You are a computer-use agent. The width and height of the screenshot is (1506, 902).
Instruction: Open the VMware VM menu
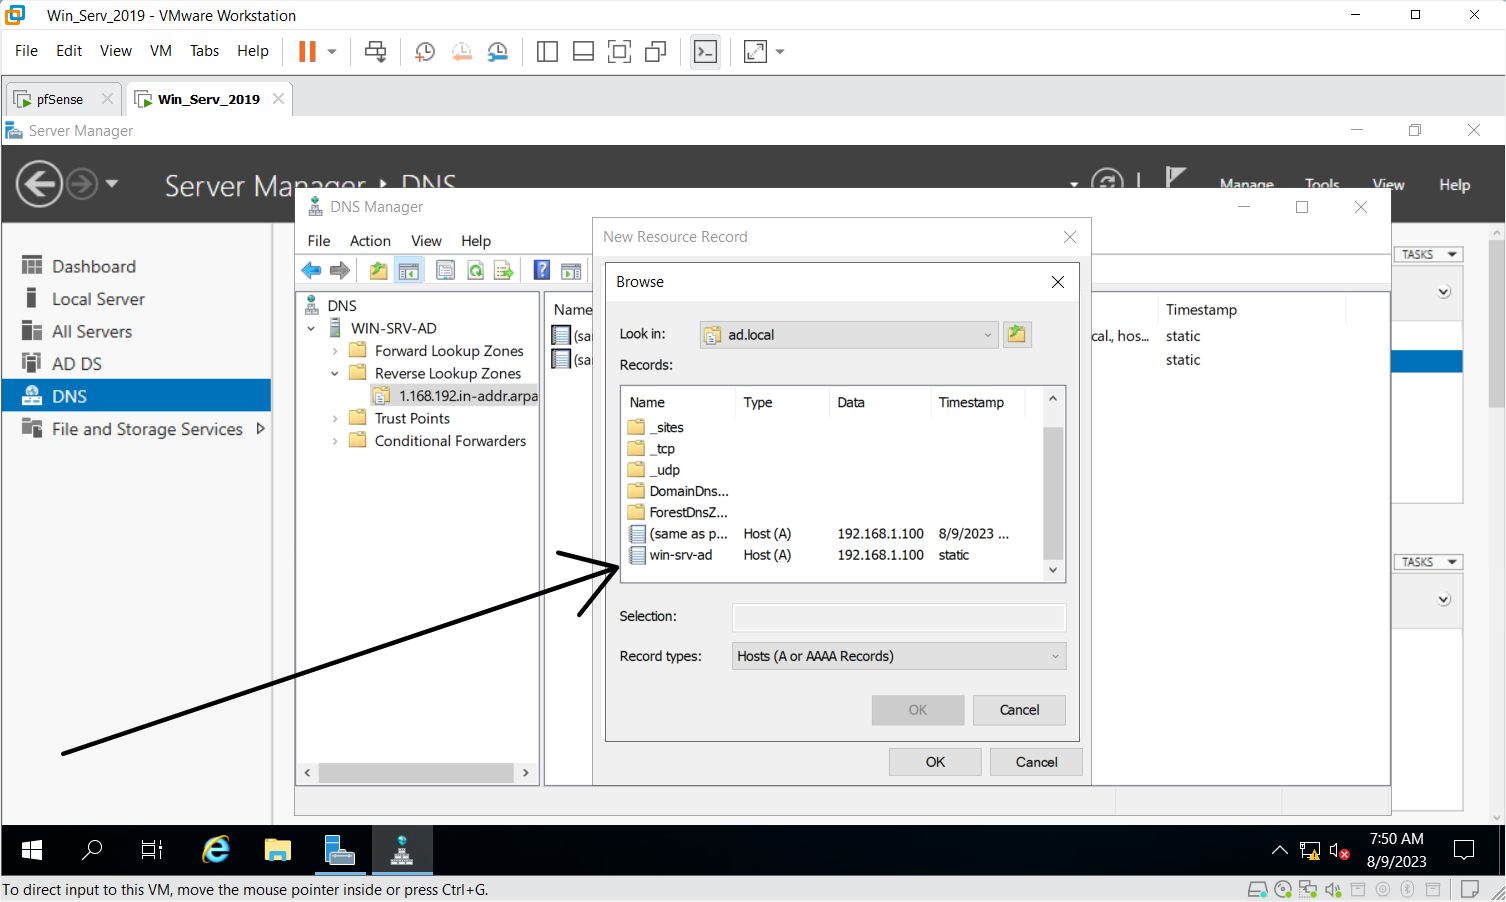(161, 51)
